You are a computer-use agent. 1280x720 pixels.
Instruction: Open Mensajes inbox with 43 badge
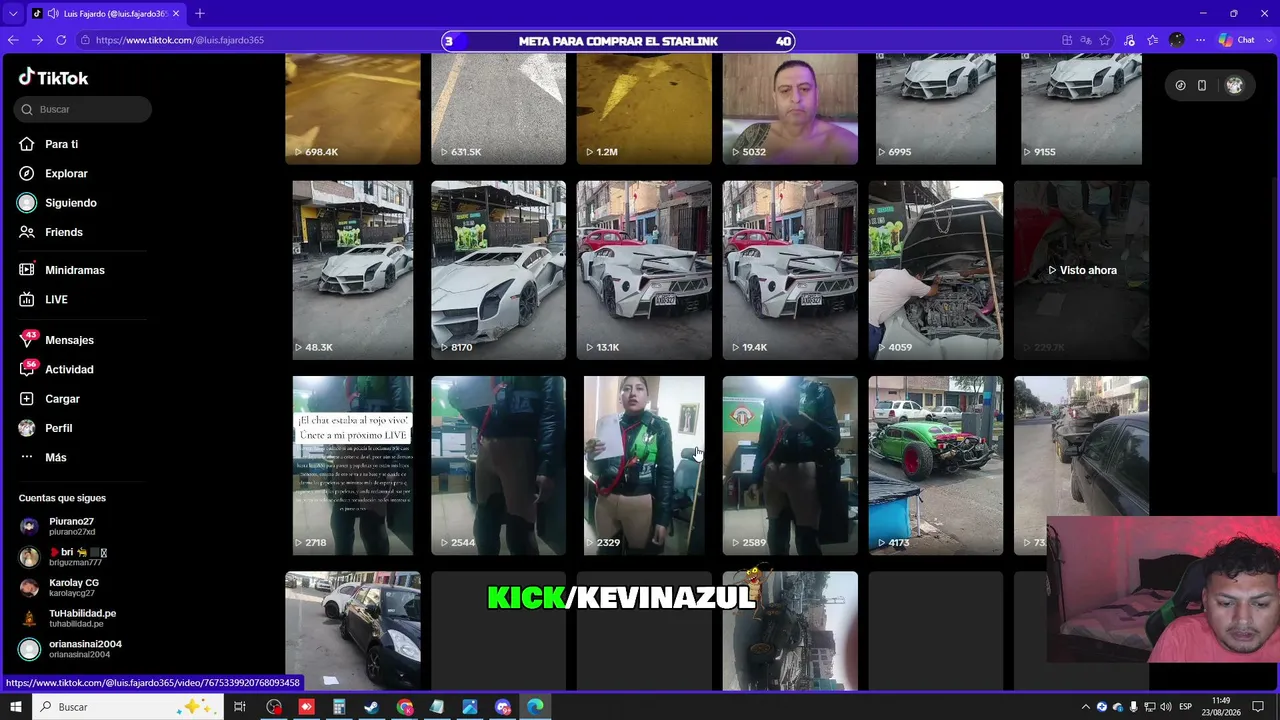point(56,340)
